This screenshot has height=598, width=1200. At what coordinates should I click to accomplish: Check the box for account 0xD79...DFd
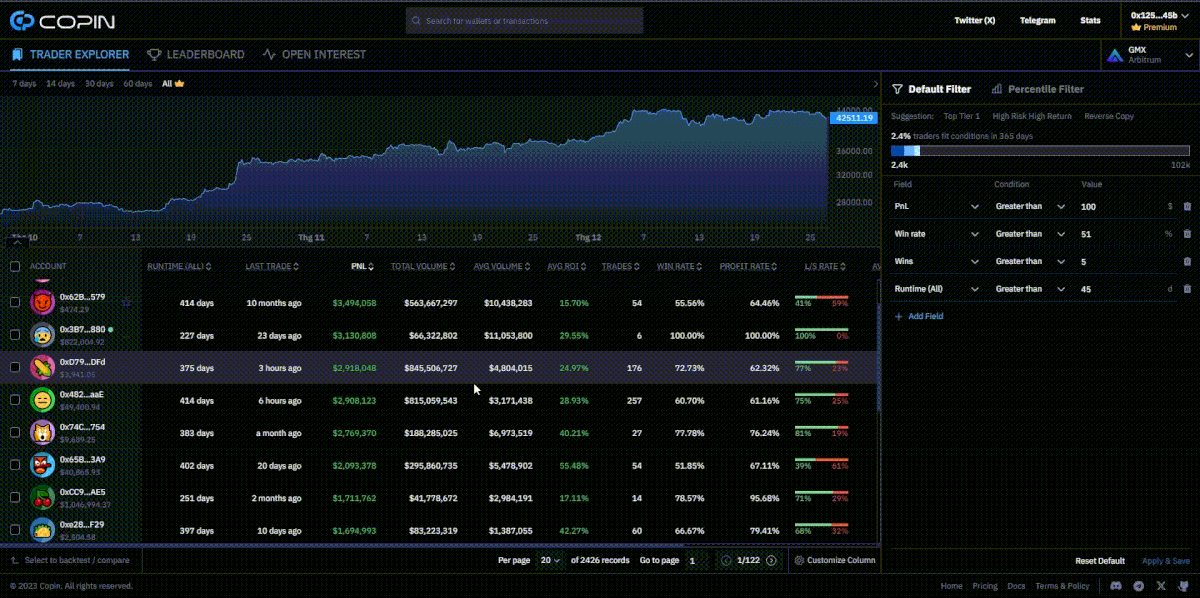point(15,367)
